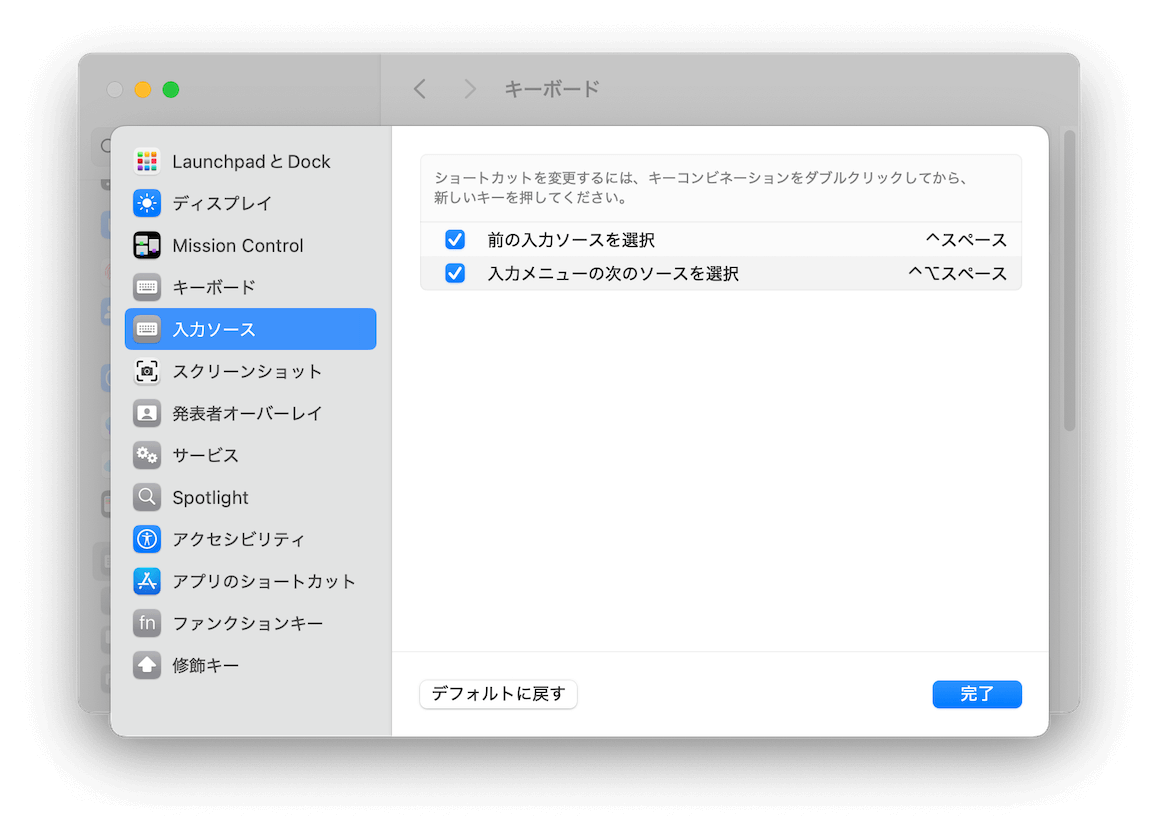This screenshot has height=840, width=1158.
Task: Click the アクセシビリティ icon
Action: click(147, 539)
